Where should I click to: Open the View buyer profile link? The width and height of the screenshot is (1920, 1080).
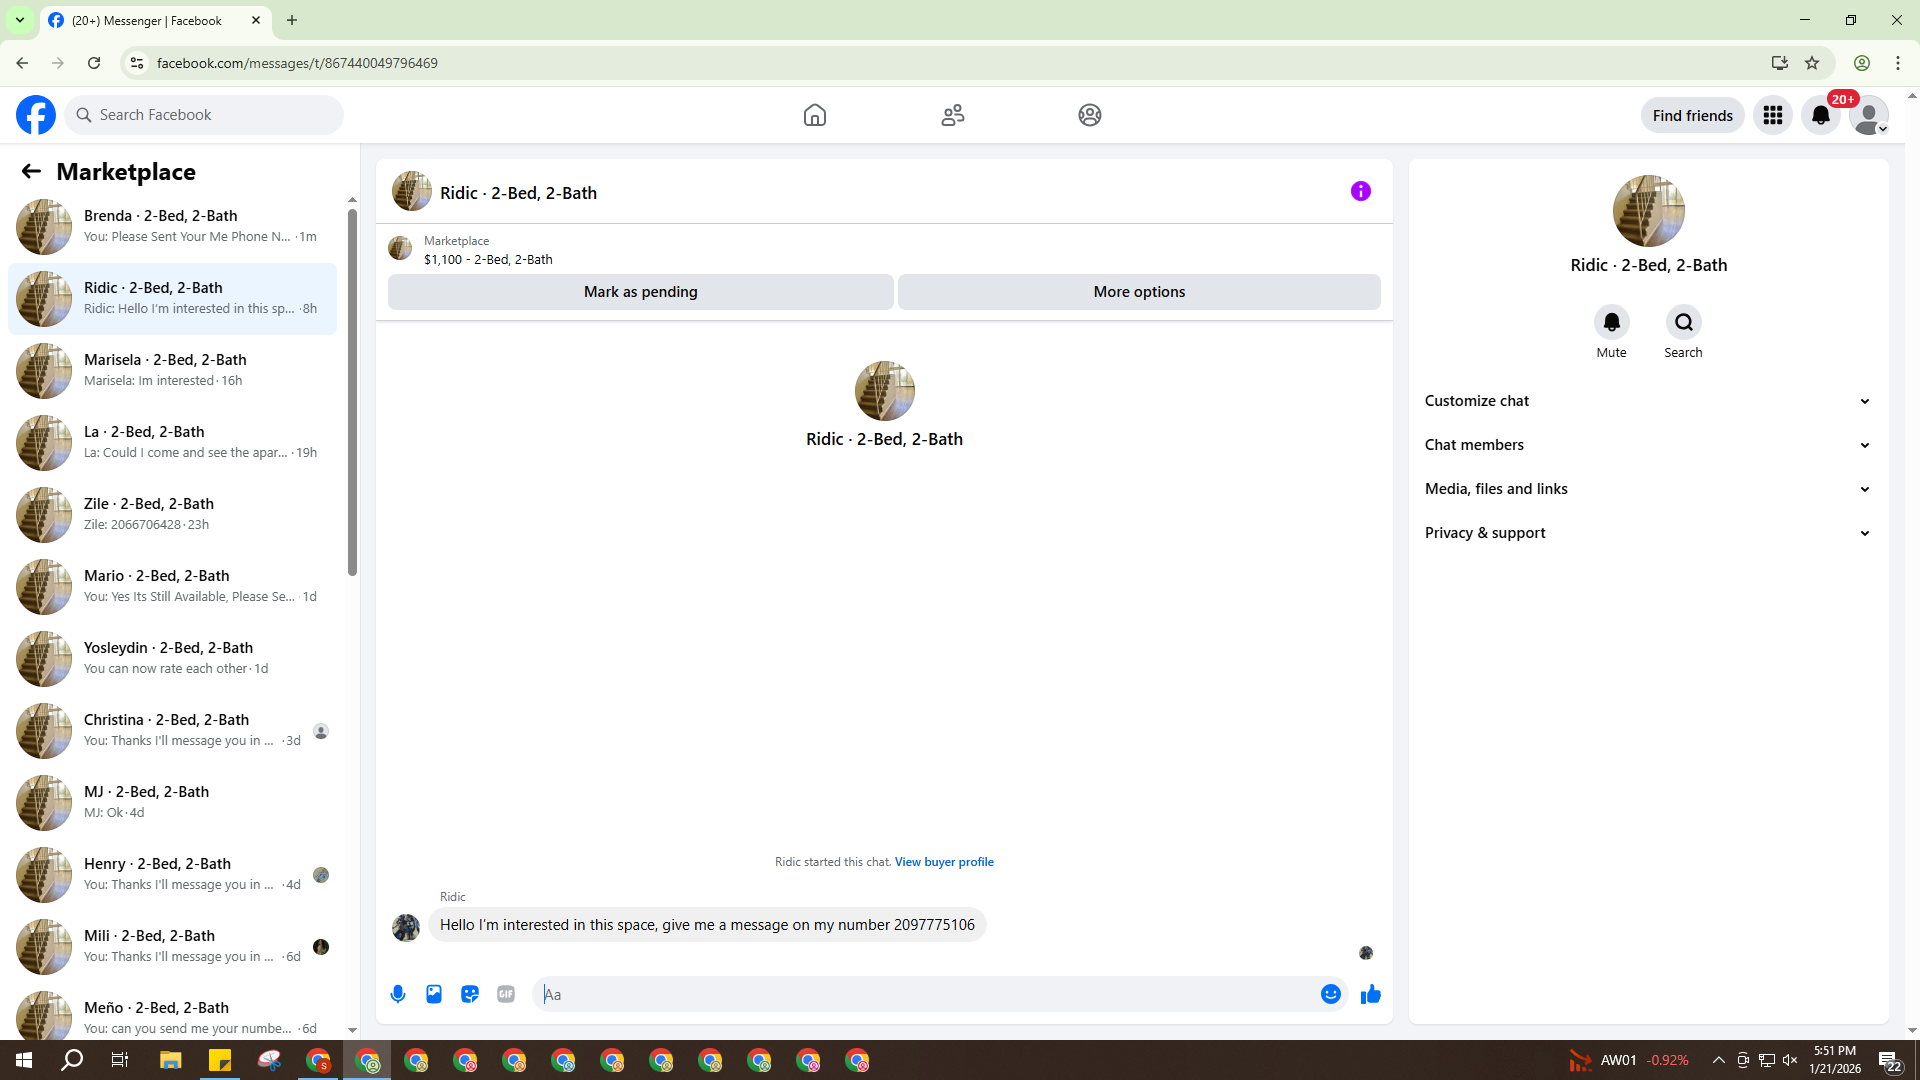943,862
